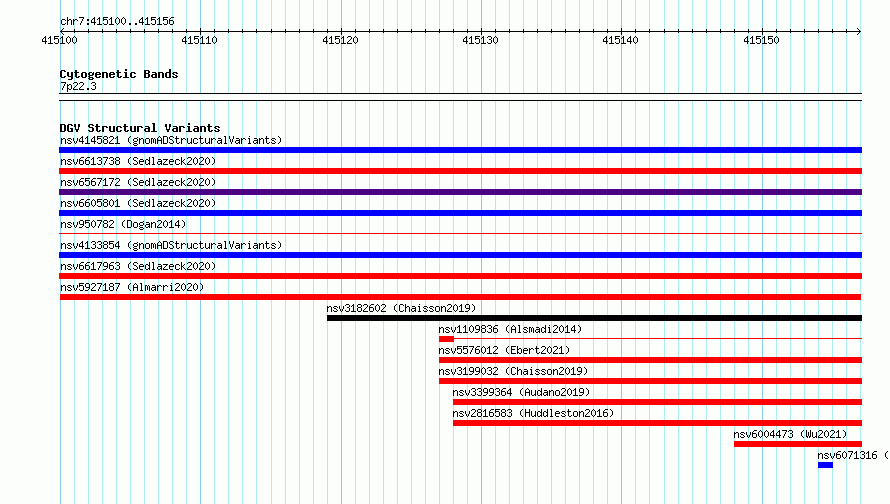Click the DGV Structural Variants track title
This screenshot has height=504, width=890.
tap(140, 128)
